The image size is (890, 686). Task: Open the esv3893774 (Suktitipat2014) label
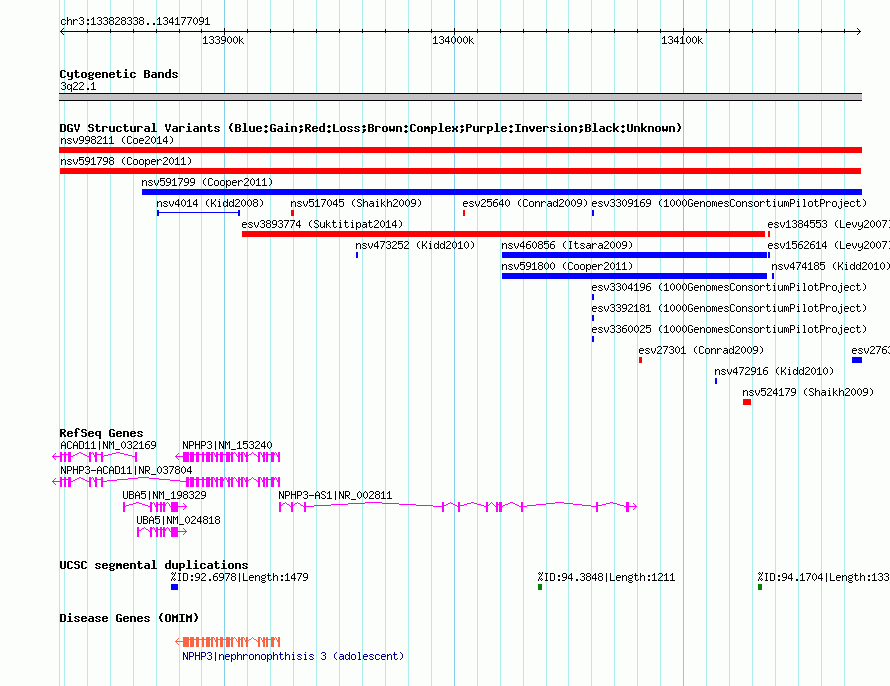tap(322, 224)
